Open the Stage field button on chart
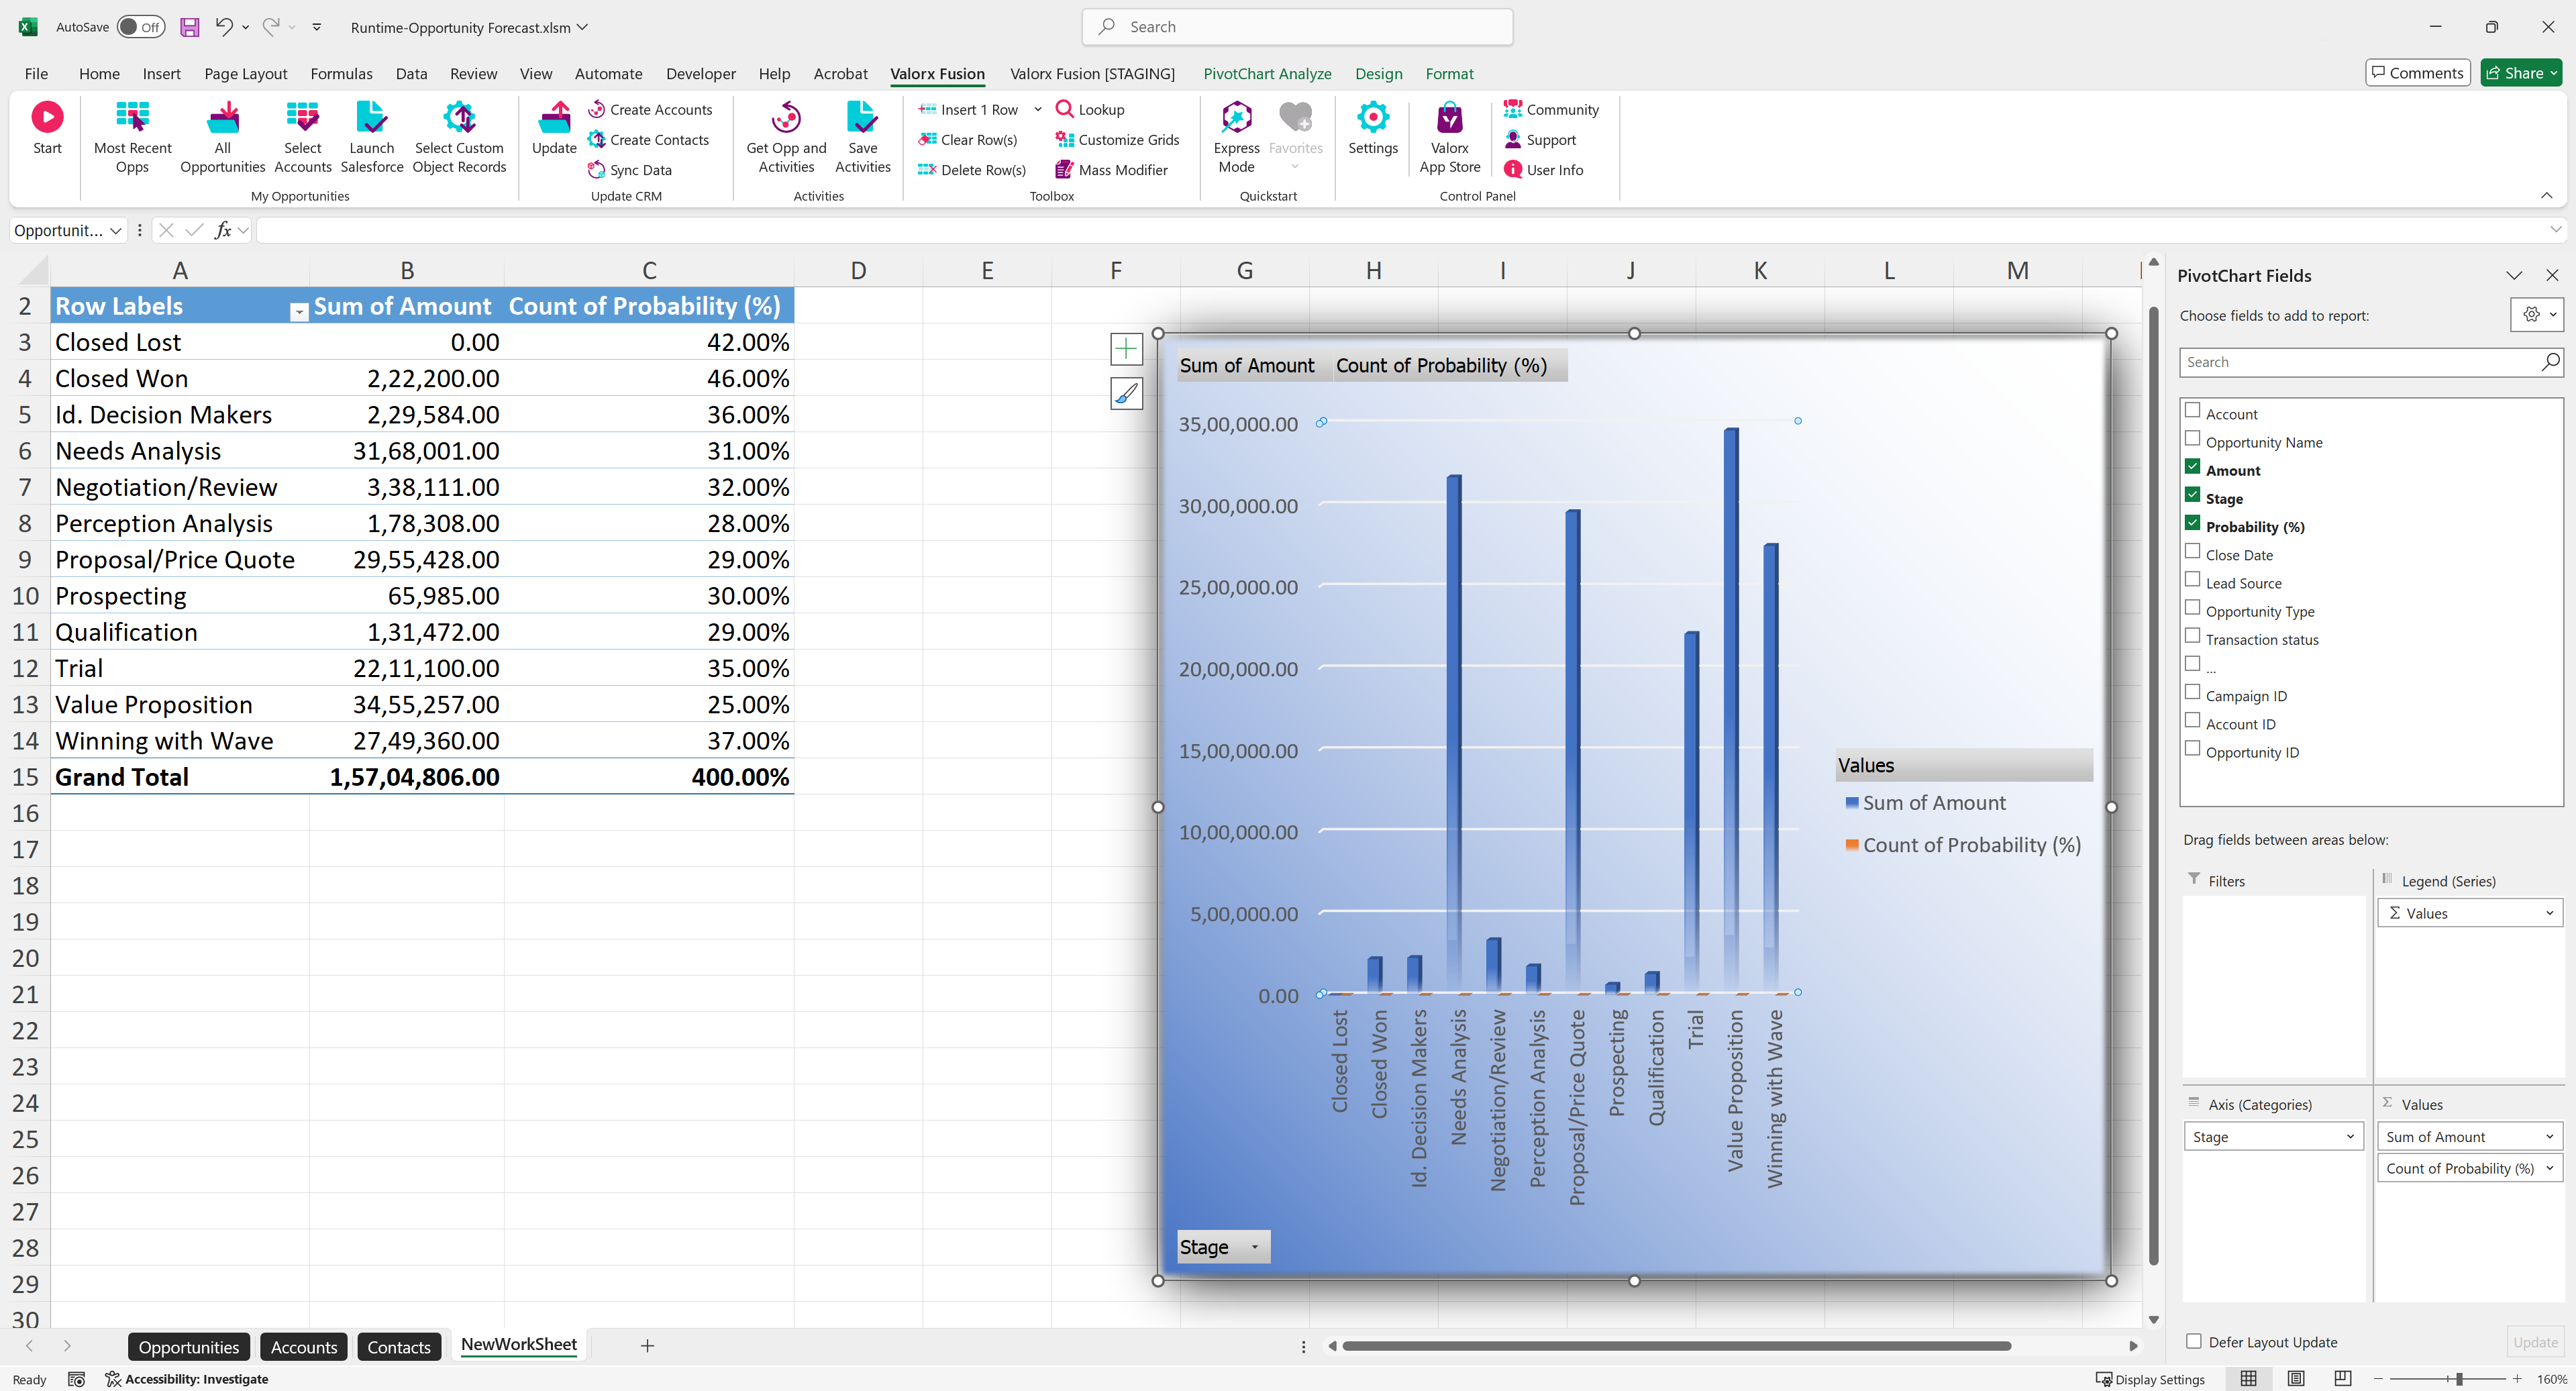The width and height of the screenshot is (2576, 1391). tap(1223, 1246)
